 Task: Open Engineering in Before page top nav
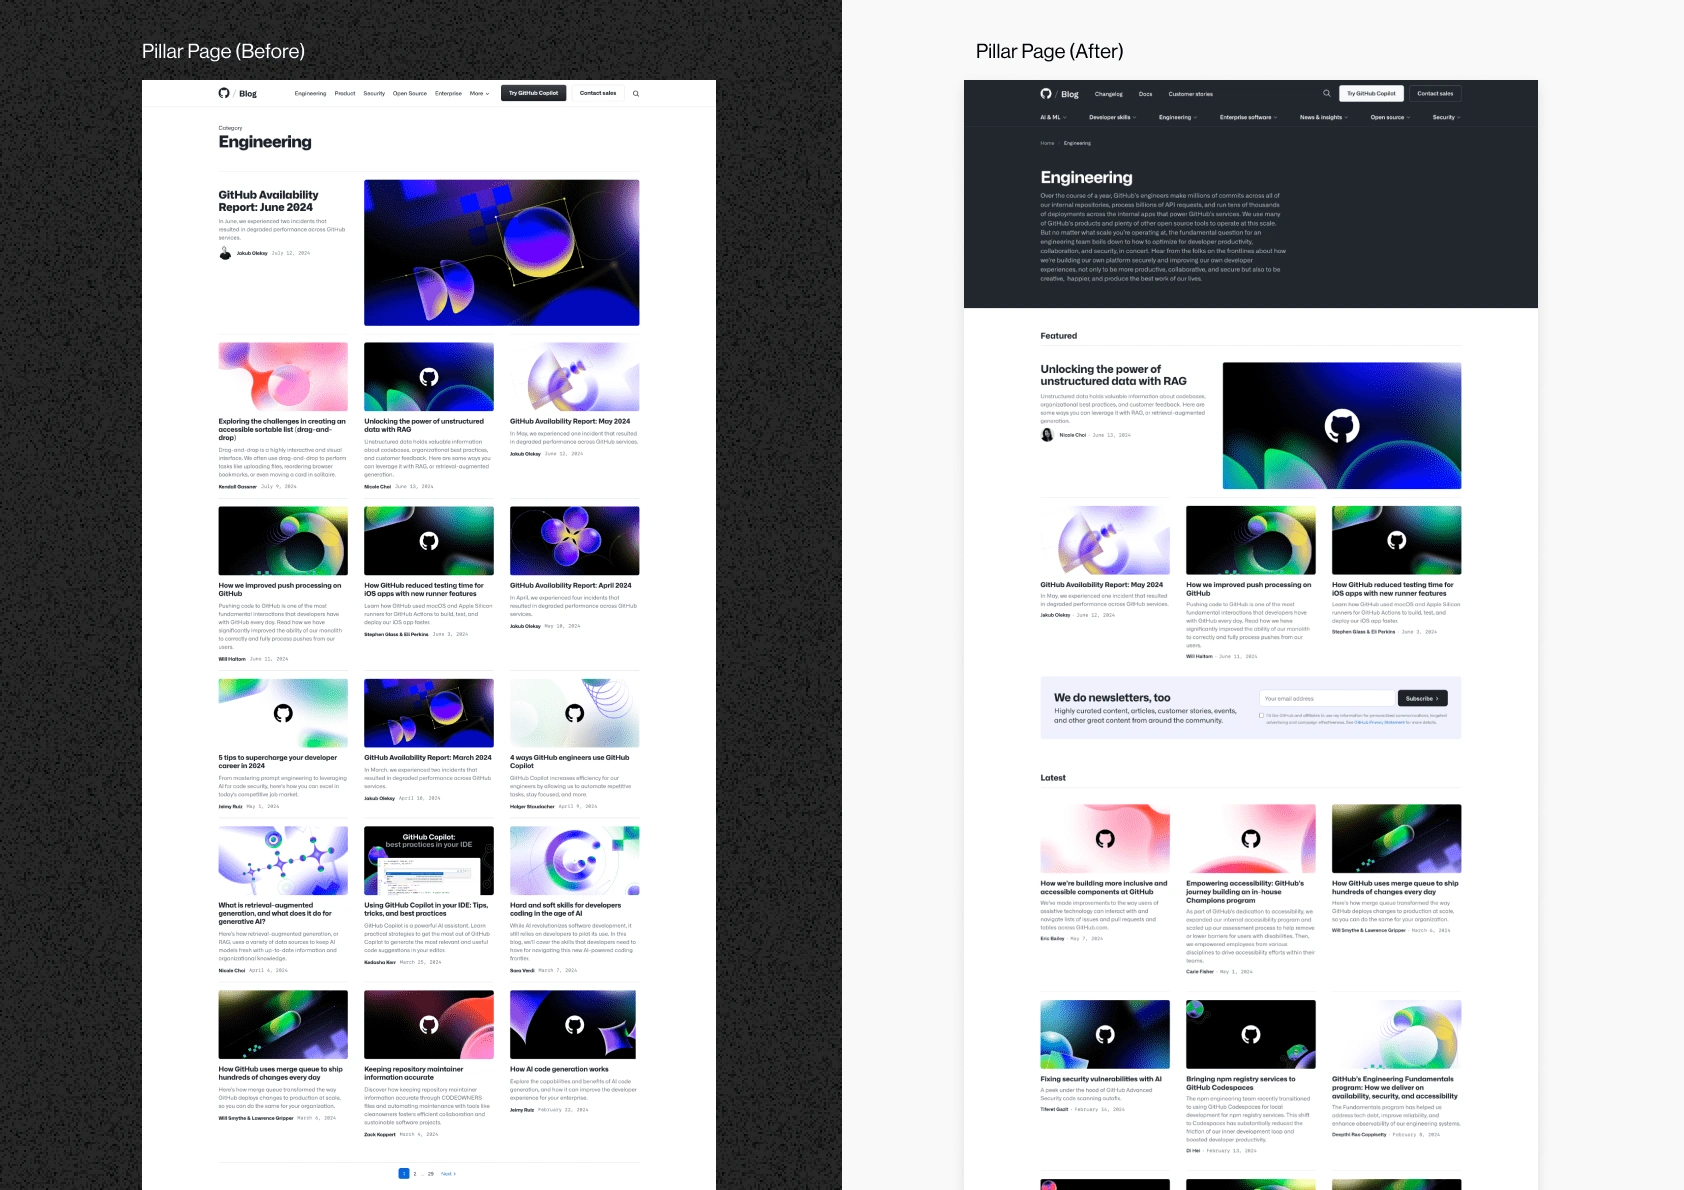pyautogui.click(x=310, y=93)
